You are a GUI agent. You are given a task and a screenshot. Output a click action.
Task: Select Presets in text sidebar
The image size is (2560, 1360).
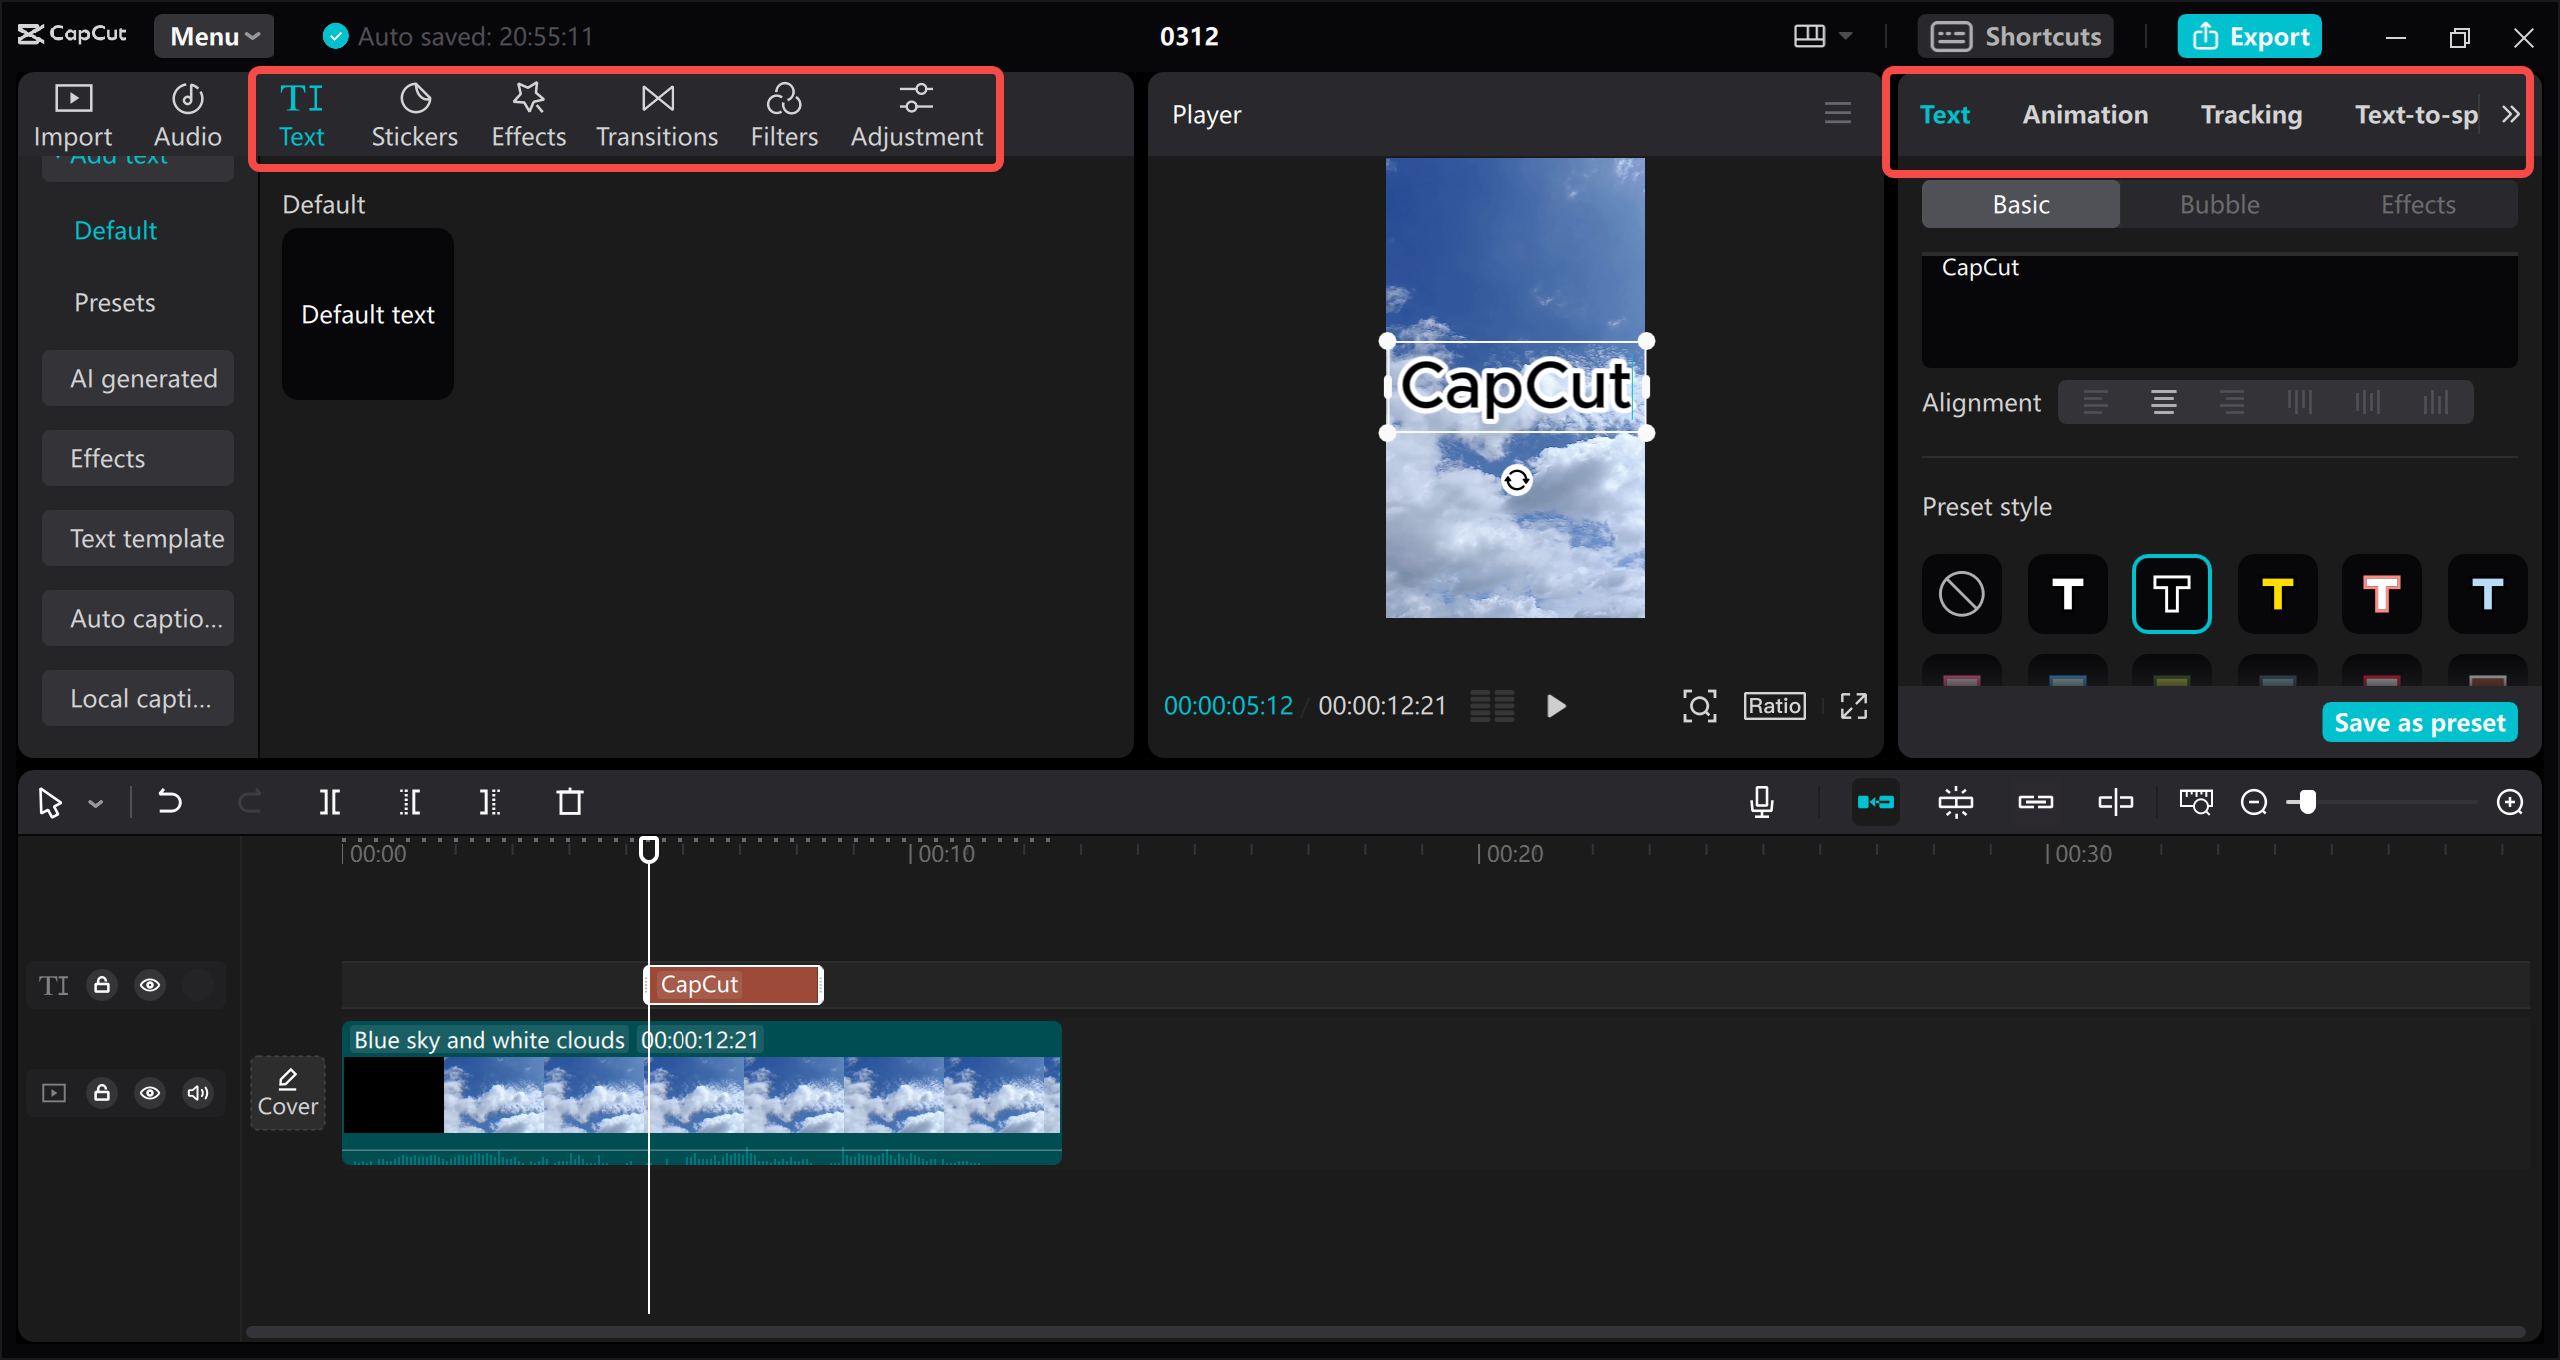pos(115,302)
